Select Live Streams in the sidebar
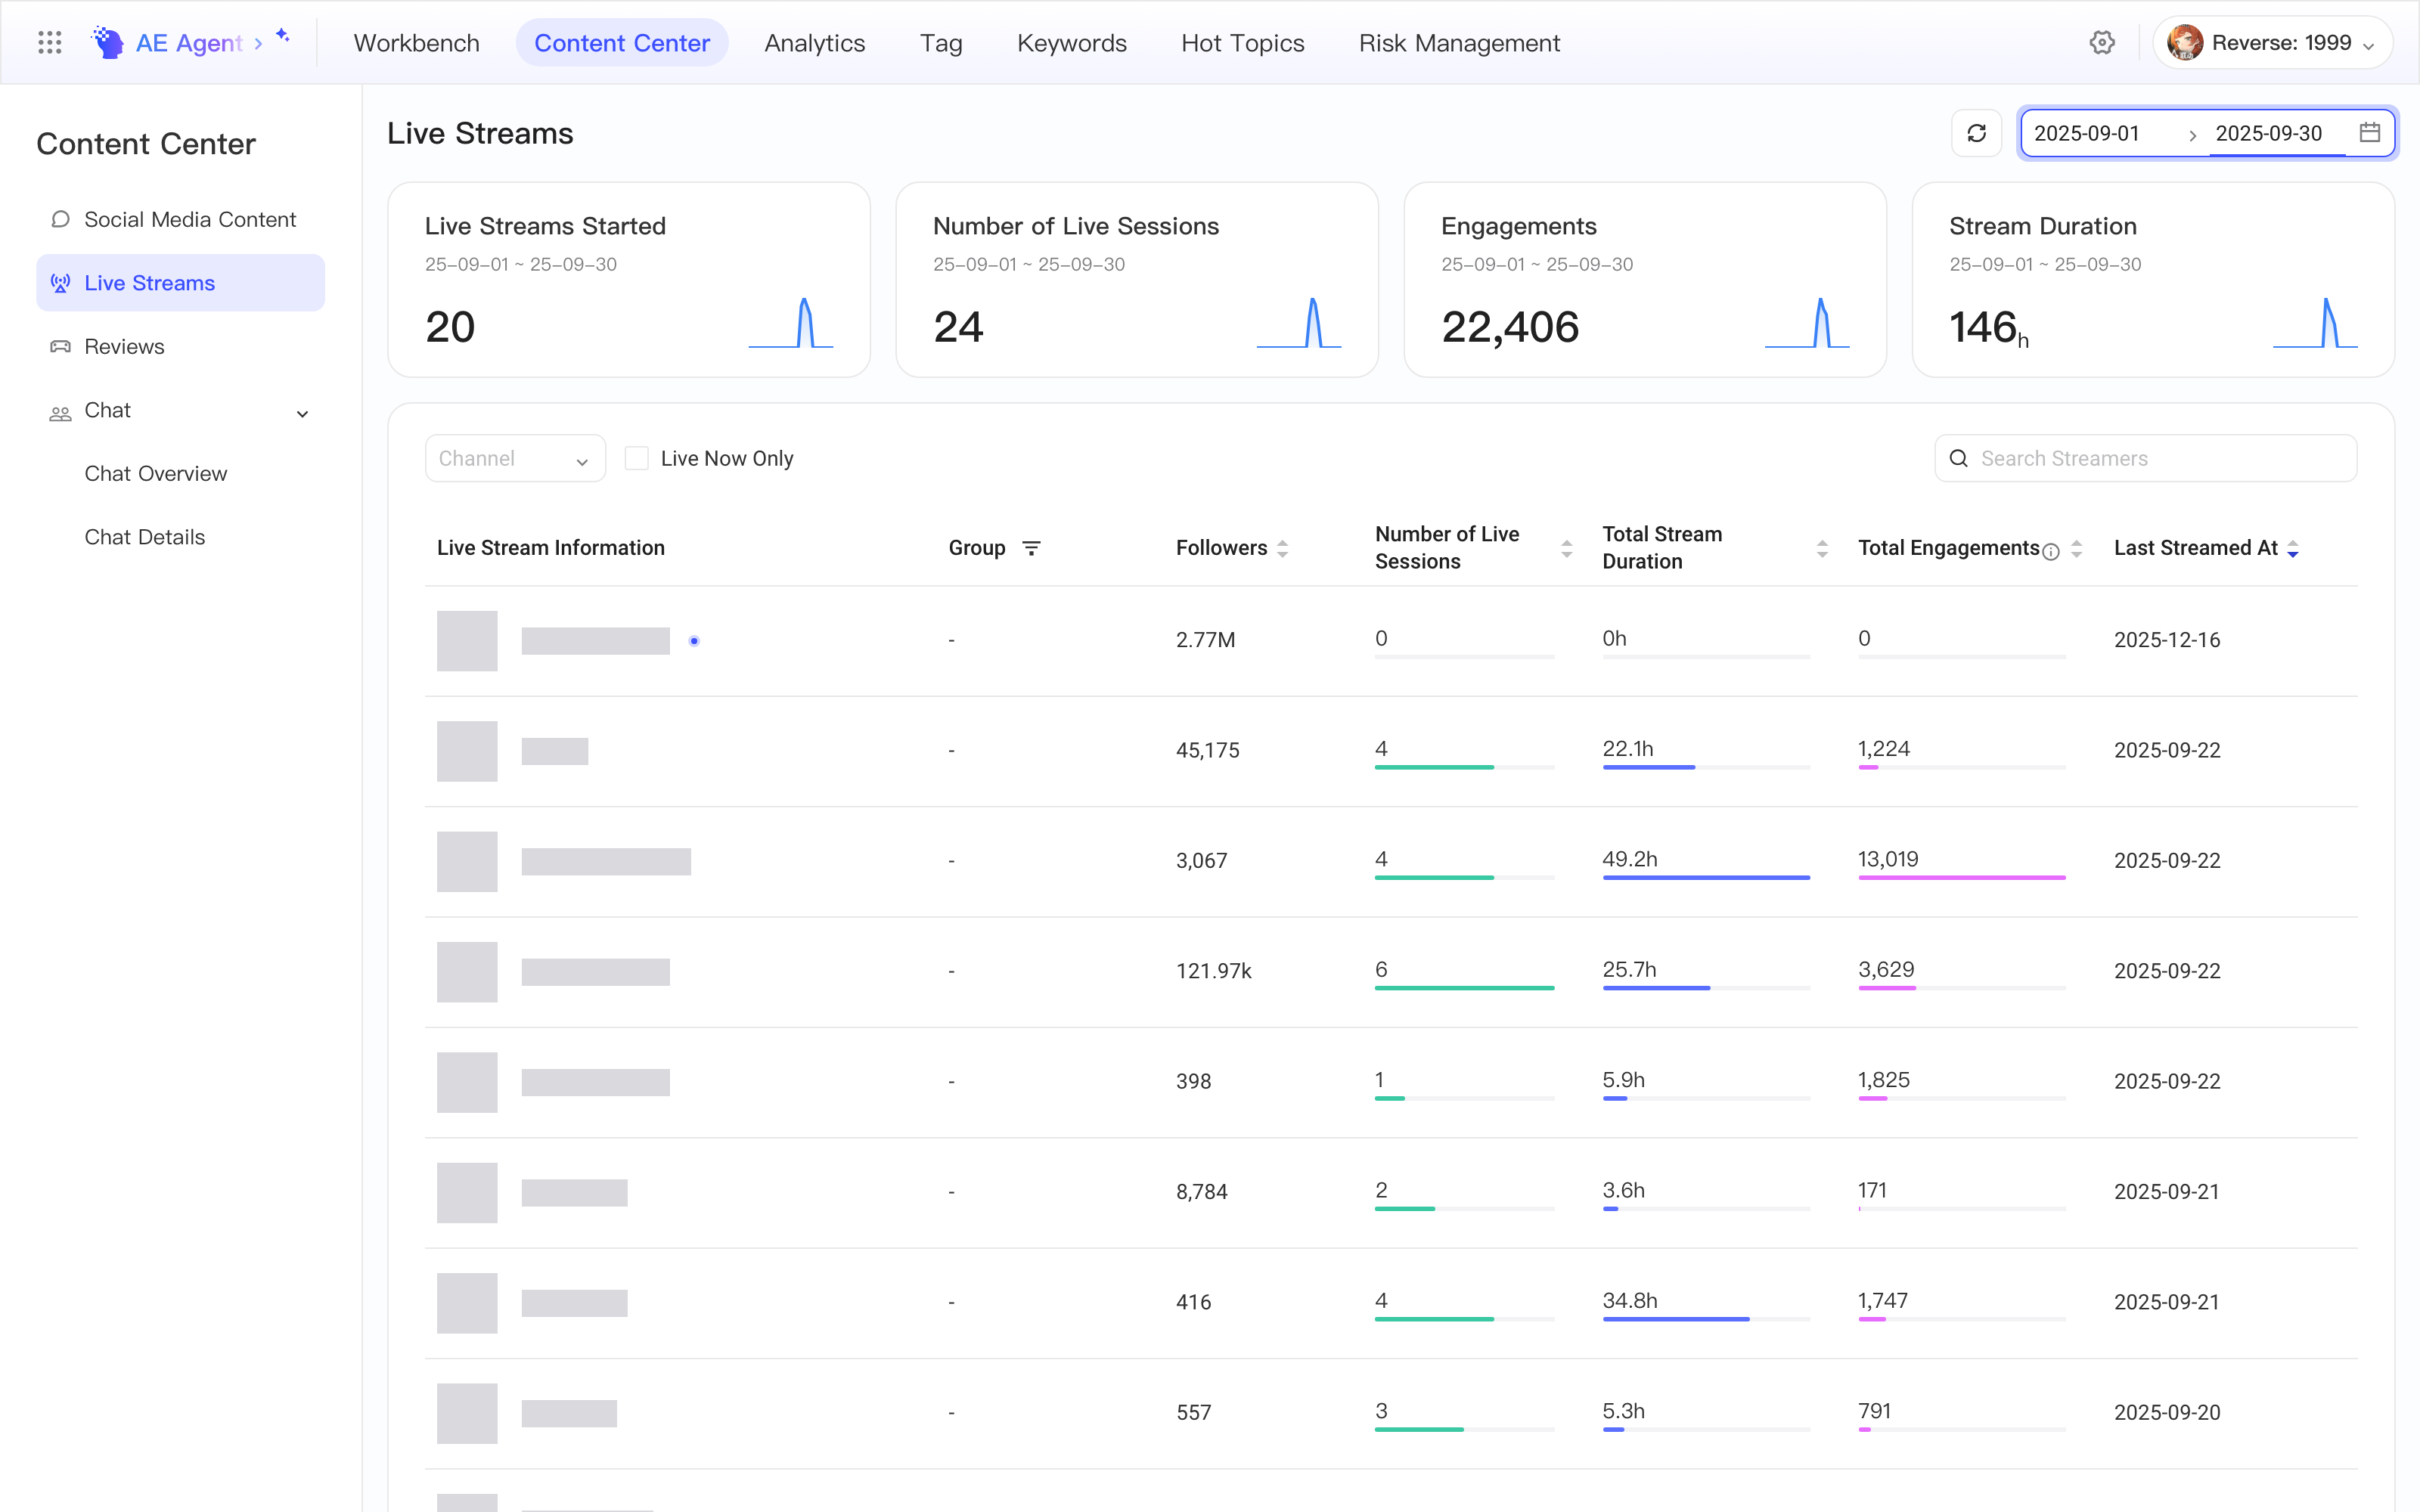The image size is (2420, 1512). coord(181,283)
